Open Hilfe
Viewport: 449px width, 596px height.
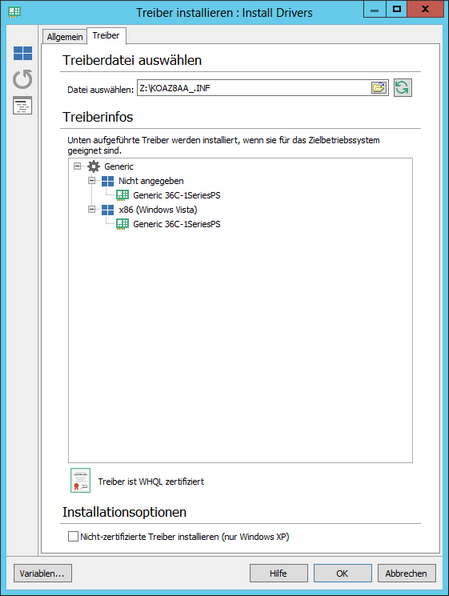point(278,573)
